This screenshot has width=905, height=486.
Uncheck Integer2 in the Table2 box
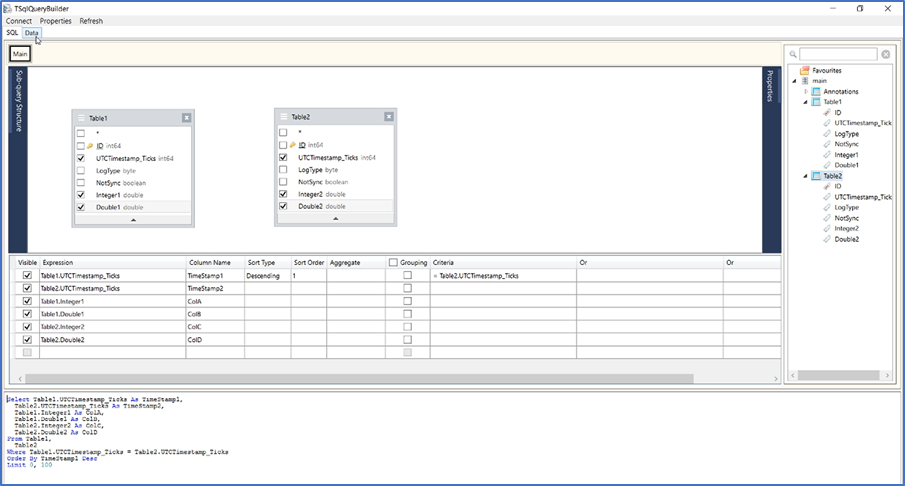(x=283, y=194)
